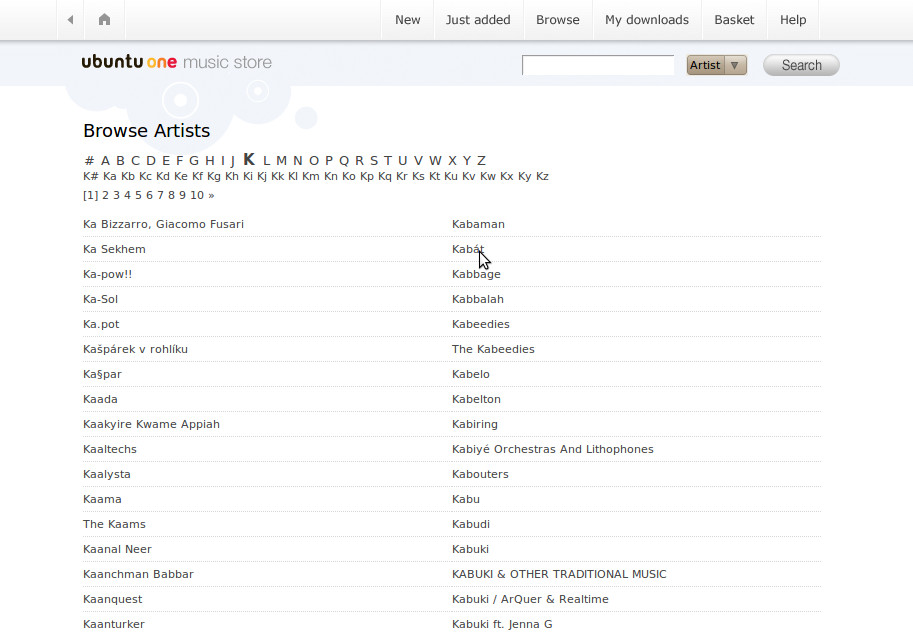Browse artists starting with letter Z
Screen dimensions: 913x636
click(481, 161)
